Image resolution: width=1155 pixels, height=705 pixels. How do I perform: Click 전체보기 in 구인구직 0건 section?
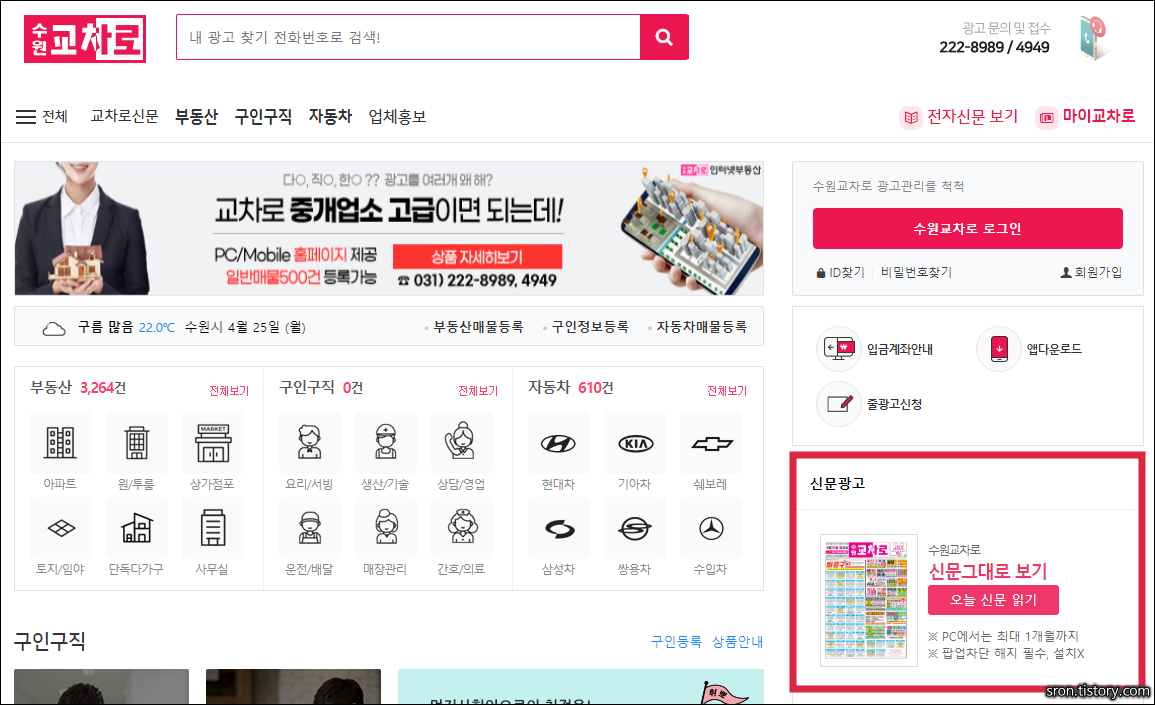coord(478,390)
